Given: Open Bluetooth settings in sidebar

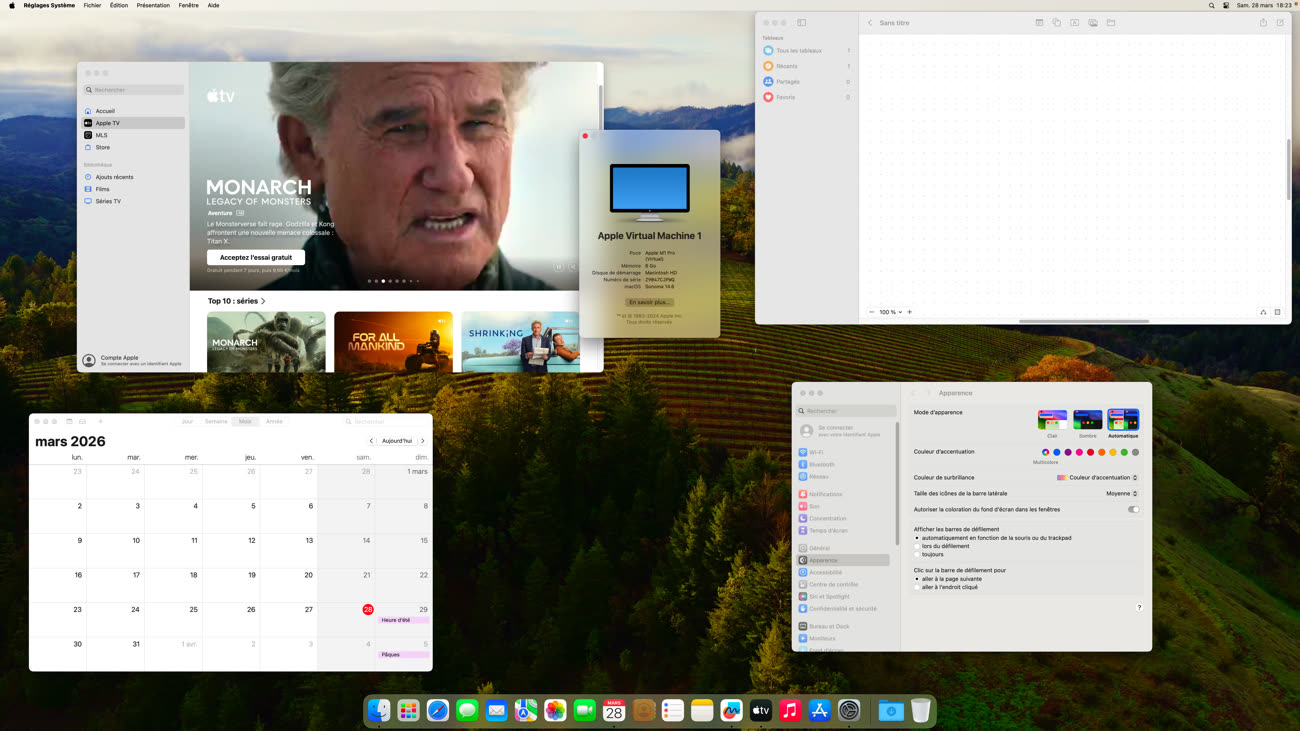Looking at the screenshot, I should click(821, 465).
